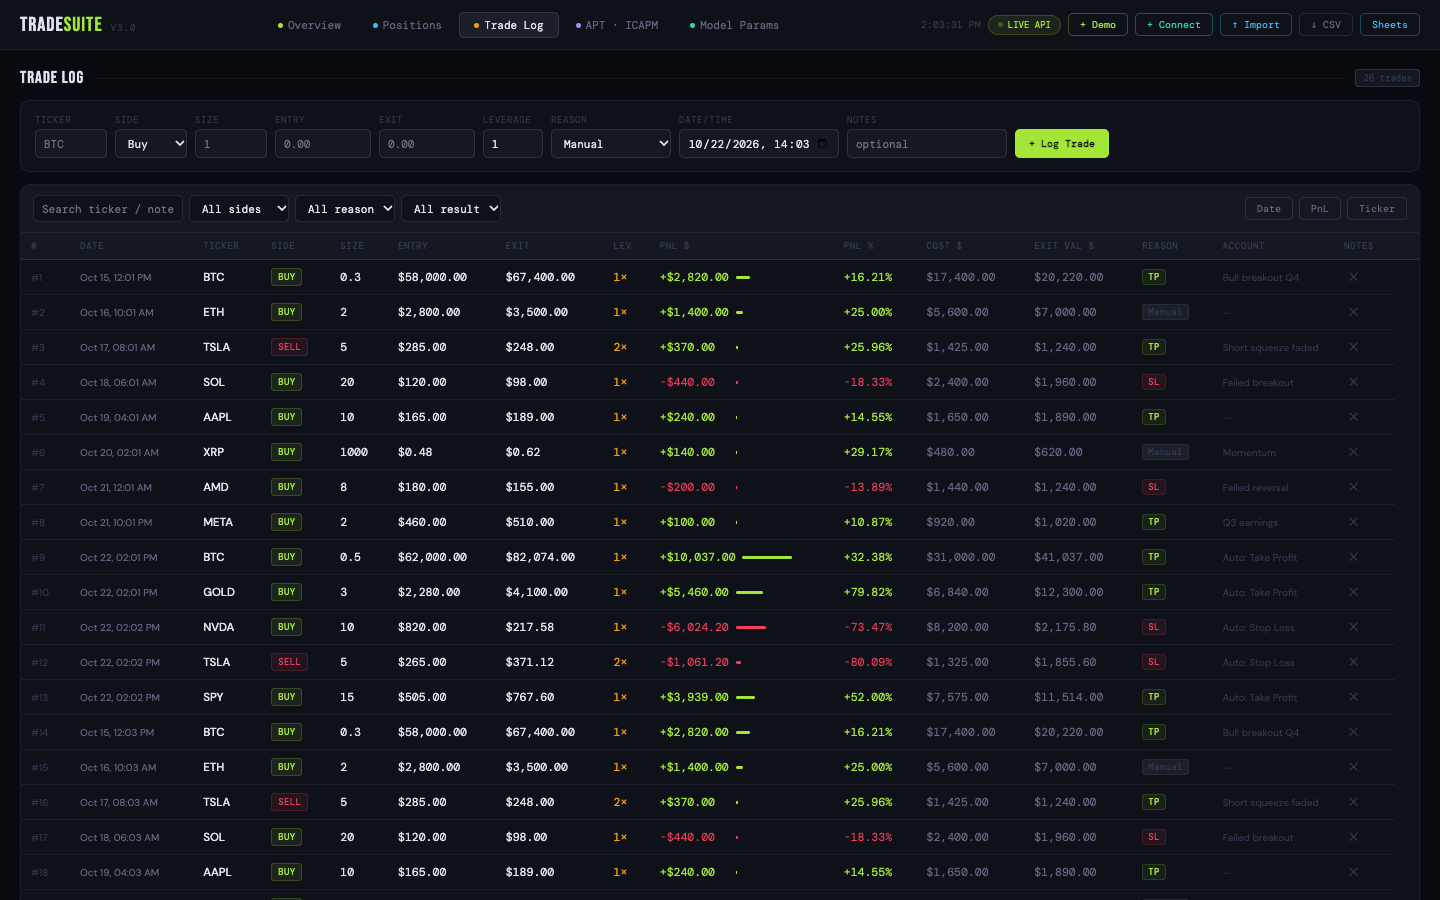The height and width of the screenshot is (900, 1440).
Task: Export with the CSV button
Action: point(1326,25)
